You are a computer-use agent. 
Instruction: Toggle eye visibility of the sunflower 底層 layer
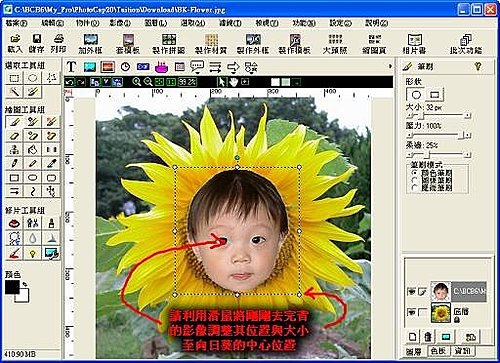[x=411, y=312]
